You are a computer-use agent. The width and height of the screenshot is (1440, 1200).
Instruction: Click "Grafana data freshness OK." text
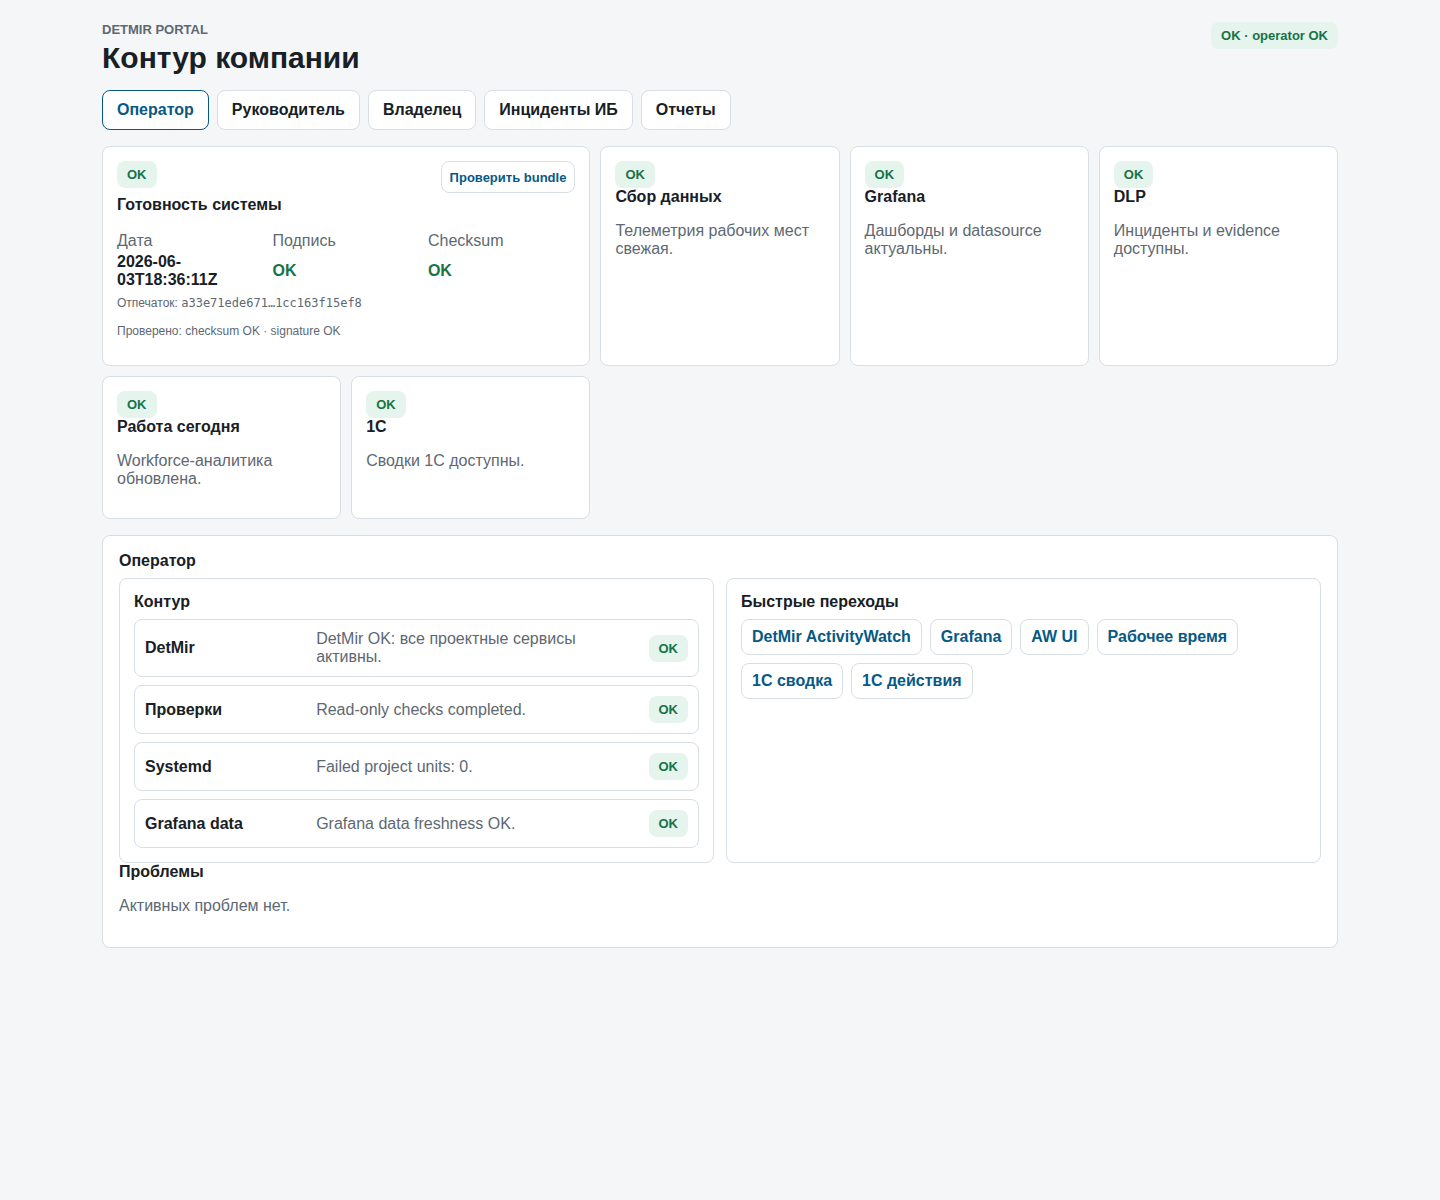[x=416, y=824]
